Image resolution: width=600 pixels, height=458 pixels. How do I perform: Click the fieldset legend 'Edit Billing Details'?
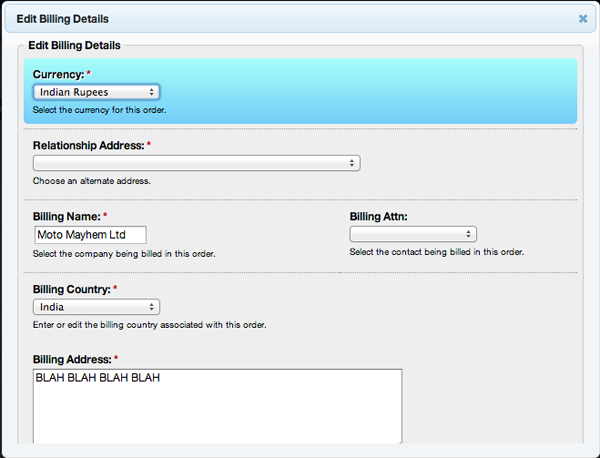point(74,45)
